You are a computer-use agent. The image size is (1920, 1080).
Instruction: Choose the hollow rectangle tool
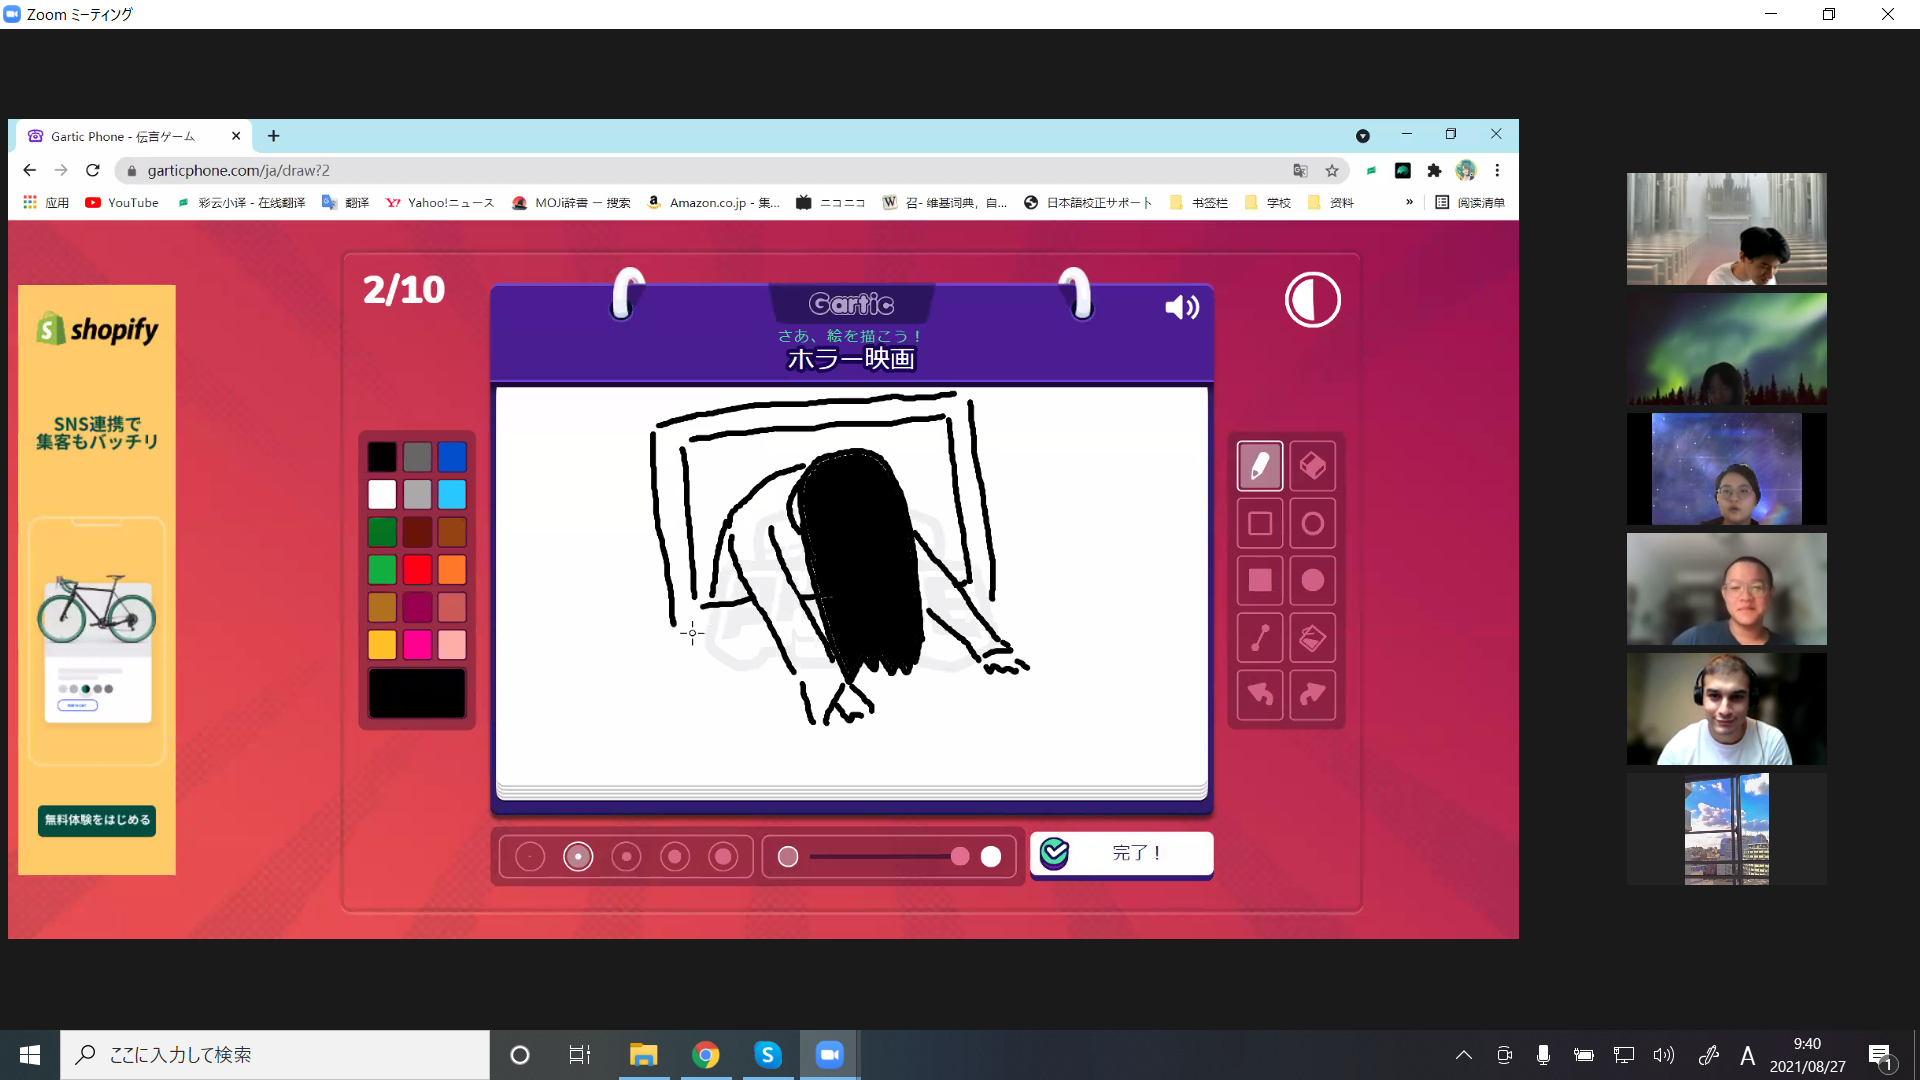1260,523
